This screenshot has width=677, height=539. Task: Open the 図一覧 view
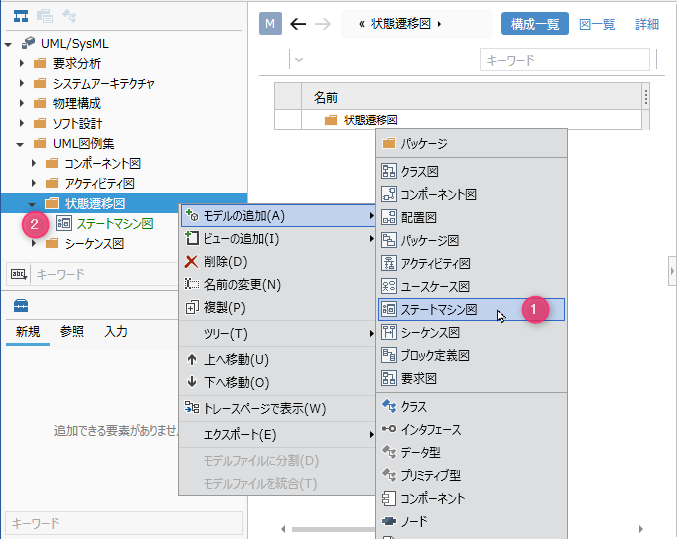597,24
